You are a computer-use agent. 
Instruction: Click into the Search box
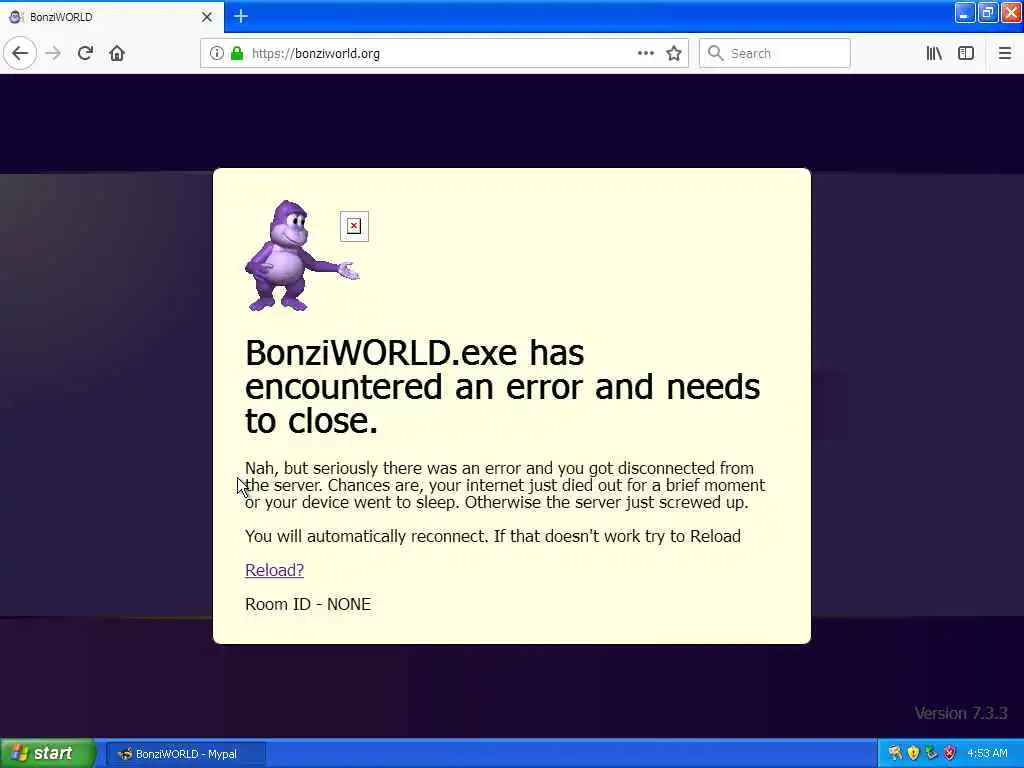click(775, 53)
